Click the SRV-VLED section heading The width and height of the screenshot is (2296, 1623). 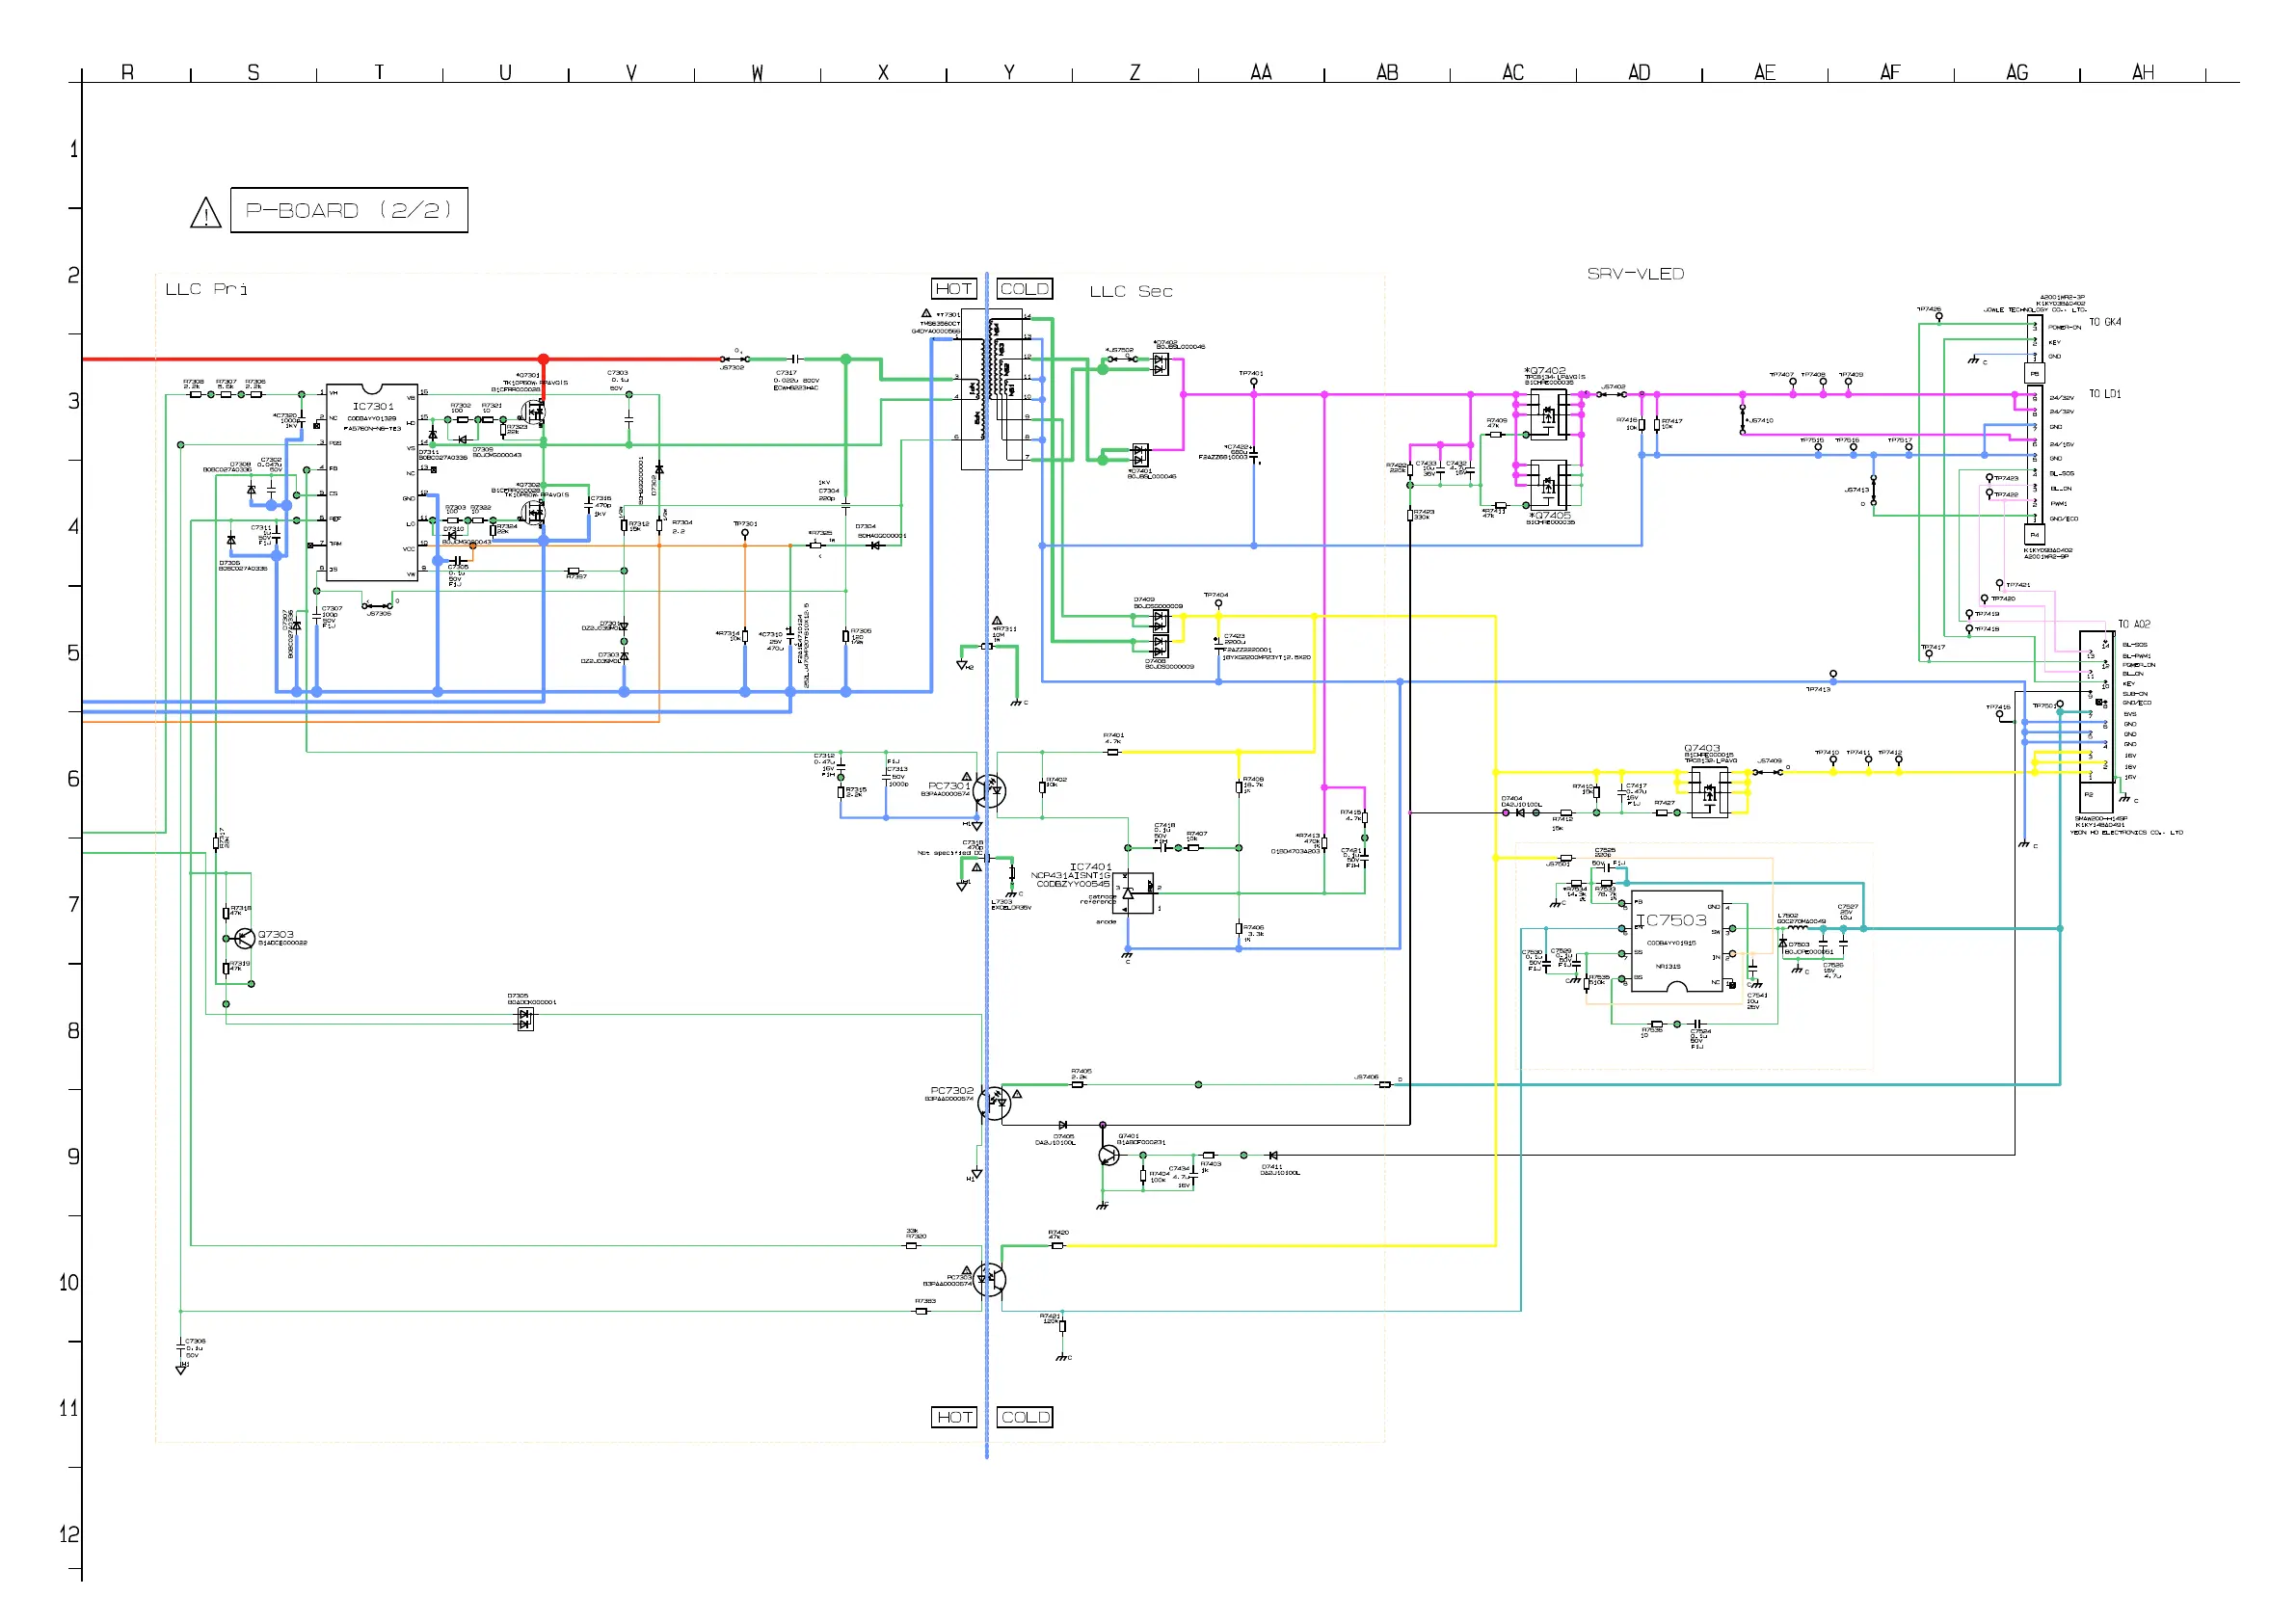click(x=1635, y=274)
